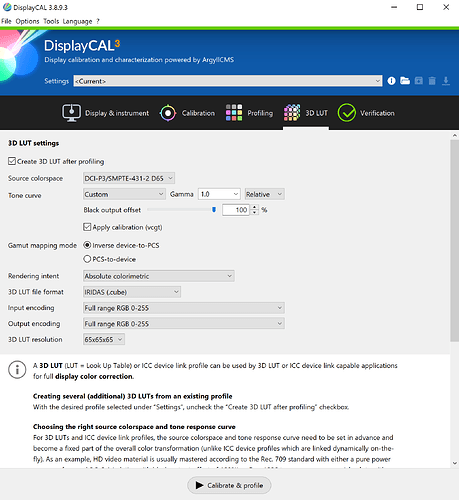The height and width of the screenshot is (500, 459).
Task: Expand the 3D LUT resolution dropdown
Action: [104, 339]
